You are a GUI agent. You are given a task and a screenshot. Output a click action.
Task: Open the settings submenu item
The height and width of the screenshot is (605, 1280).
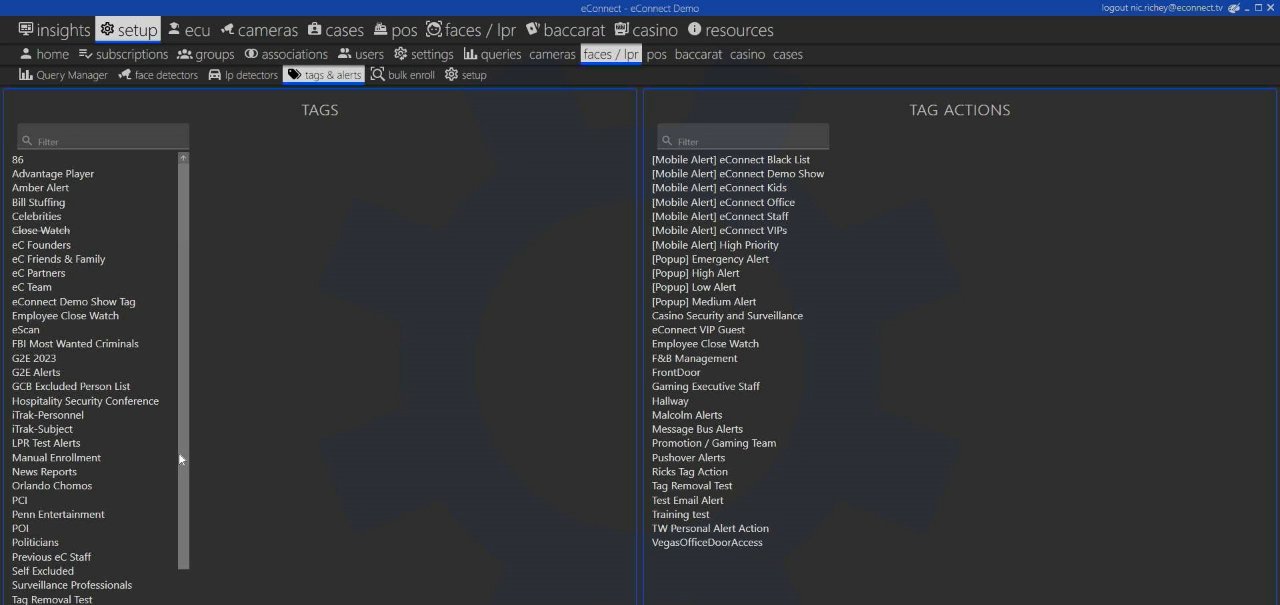(x=424, y=54)
